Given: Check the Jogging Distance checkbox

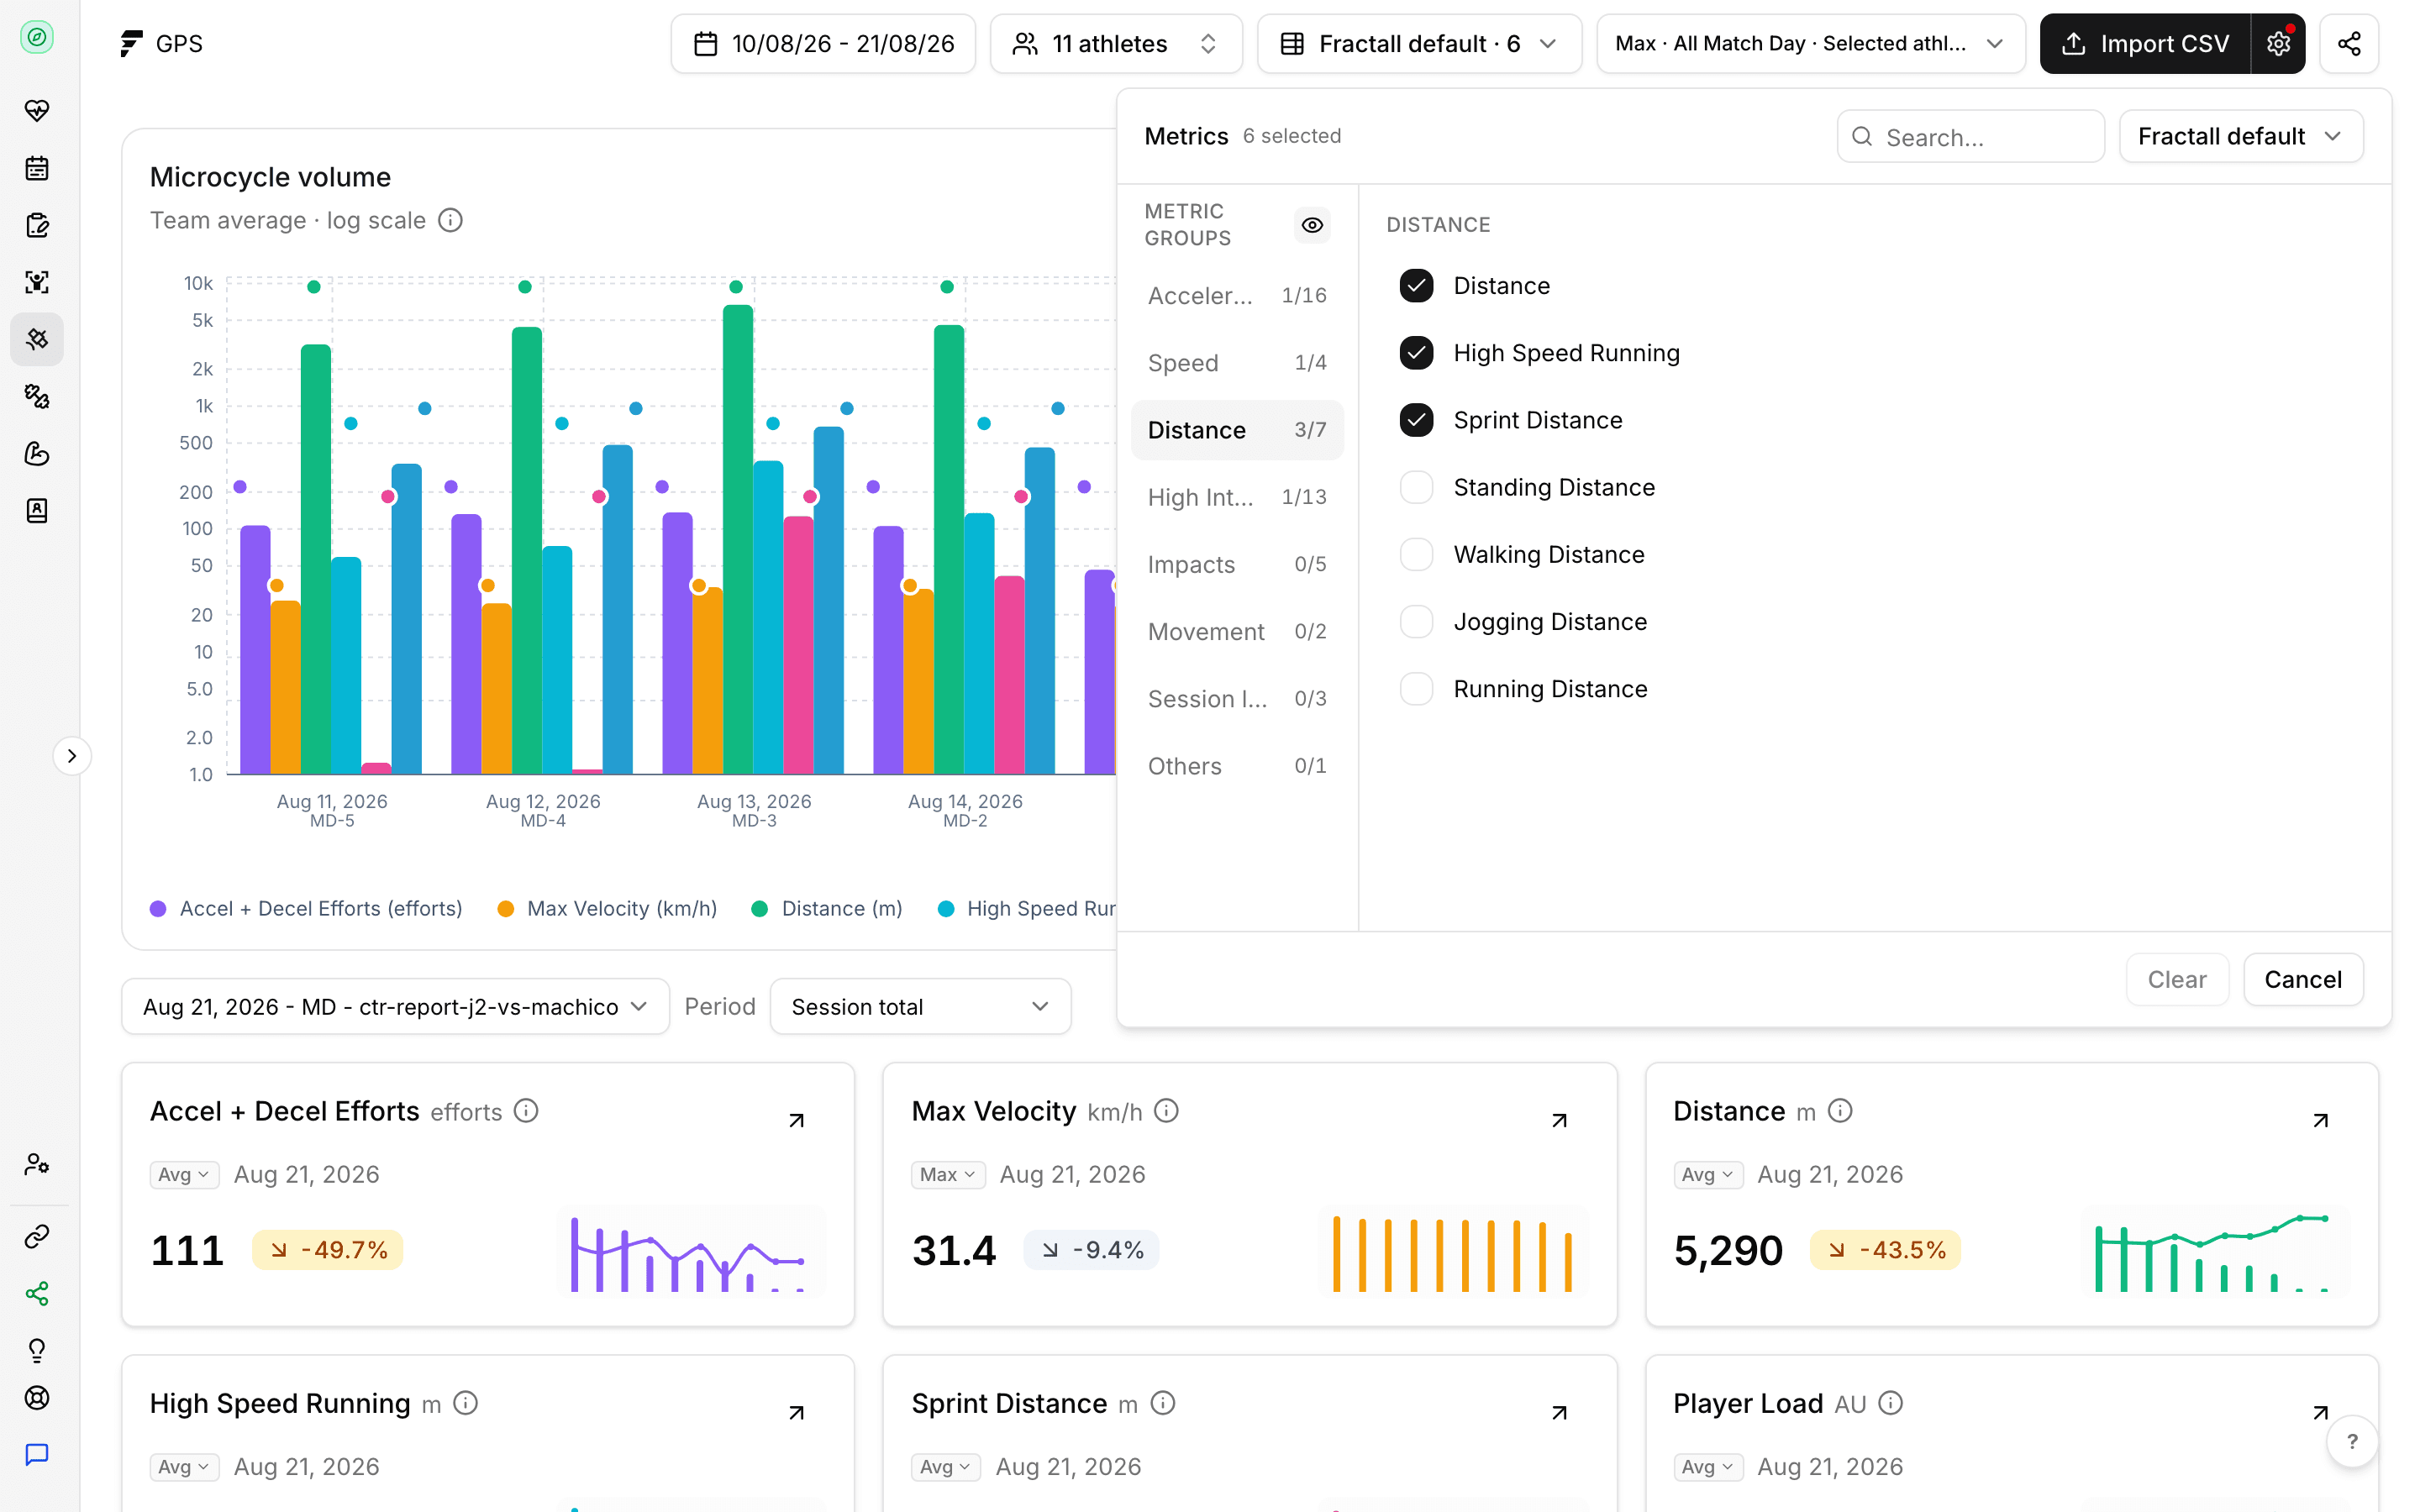Looking at the screenshot, I should click(1416, 622).
